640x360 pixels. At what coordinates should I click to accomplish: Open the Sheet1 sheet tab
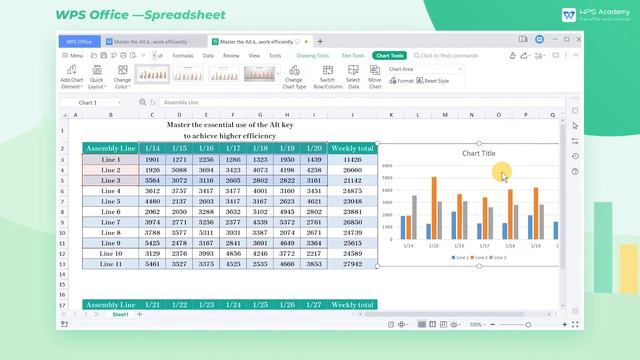click(120, 314)
